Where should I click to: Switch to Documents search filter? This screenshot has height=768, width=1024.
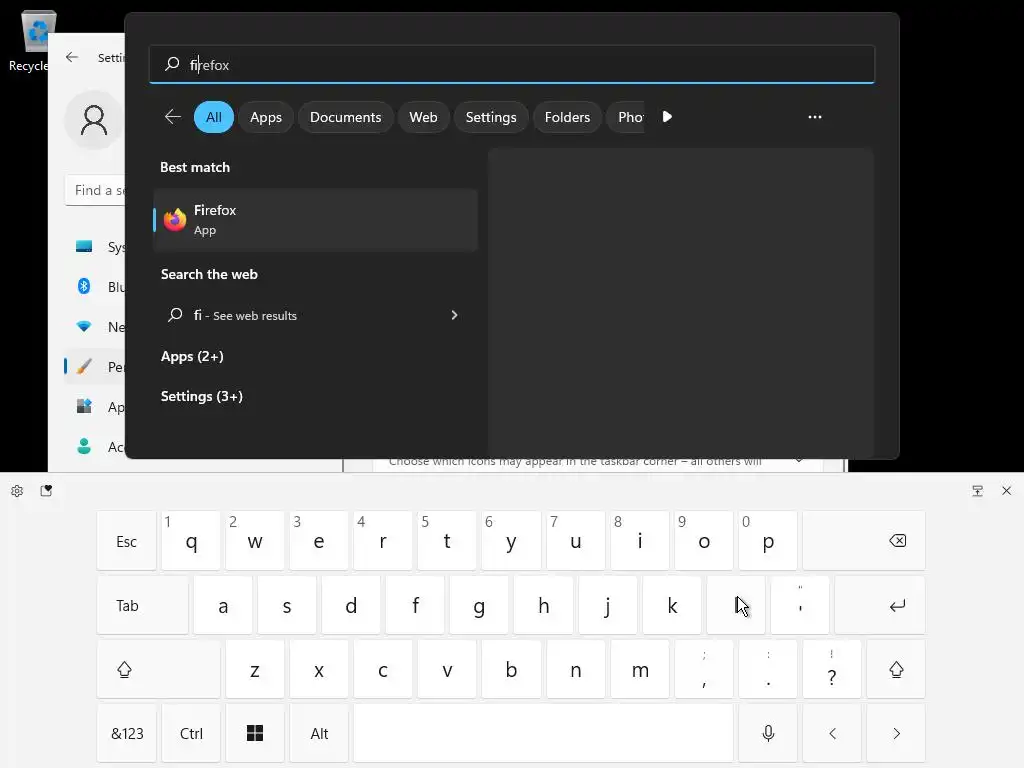coord(345,117)
